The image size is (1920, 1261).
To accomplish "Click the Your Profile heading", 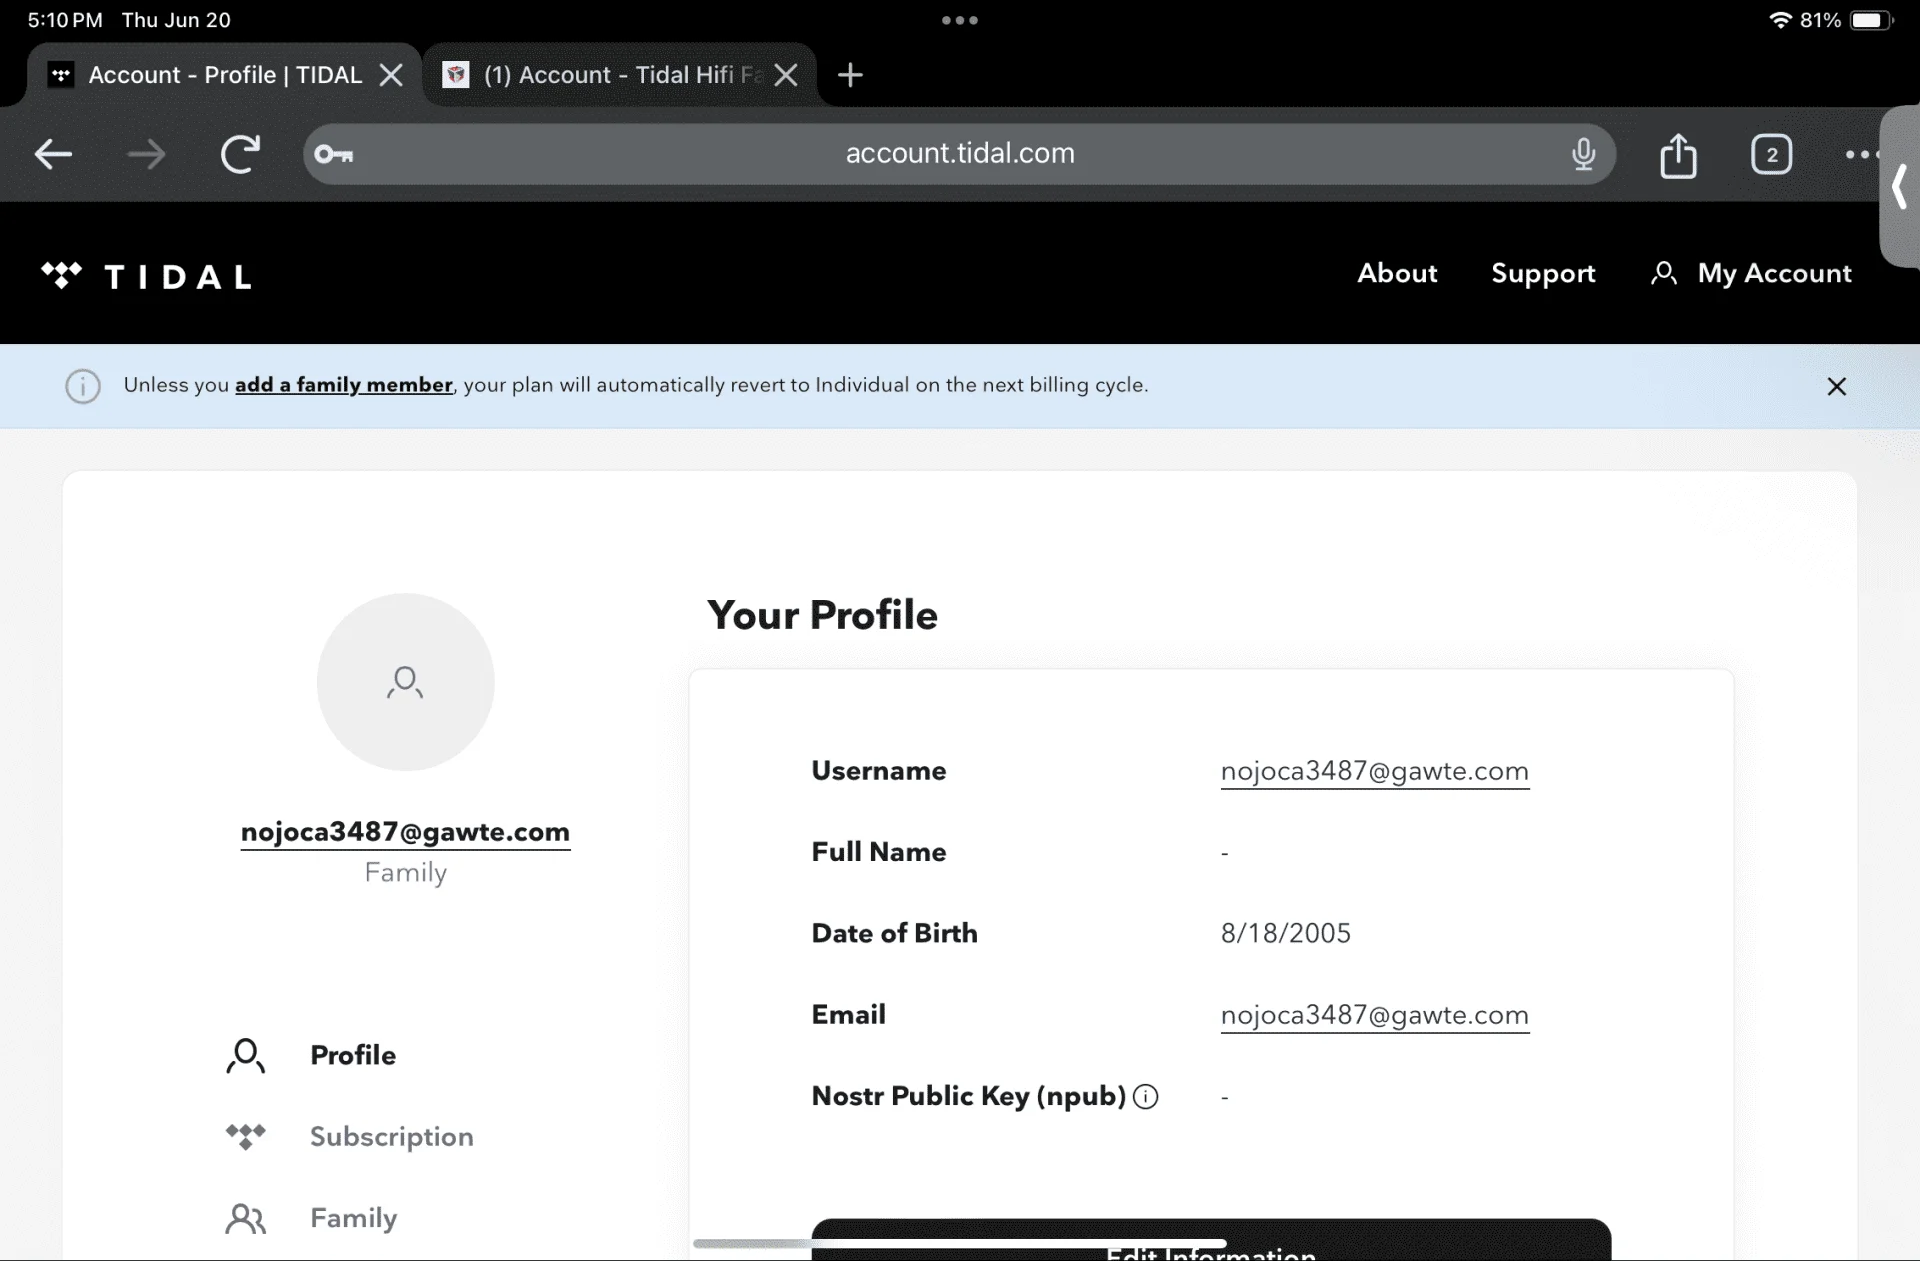I will [822, 615].
